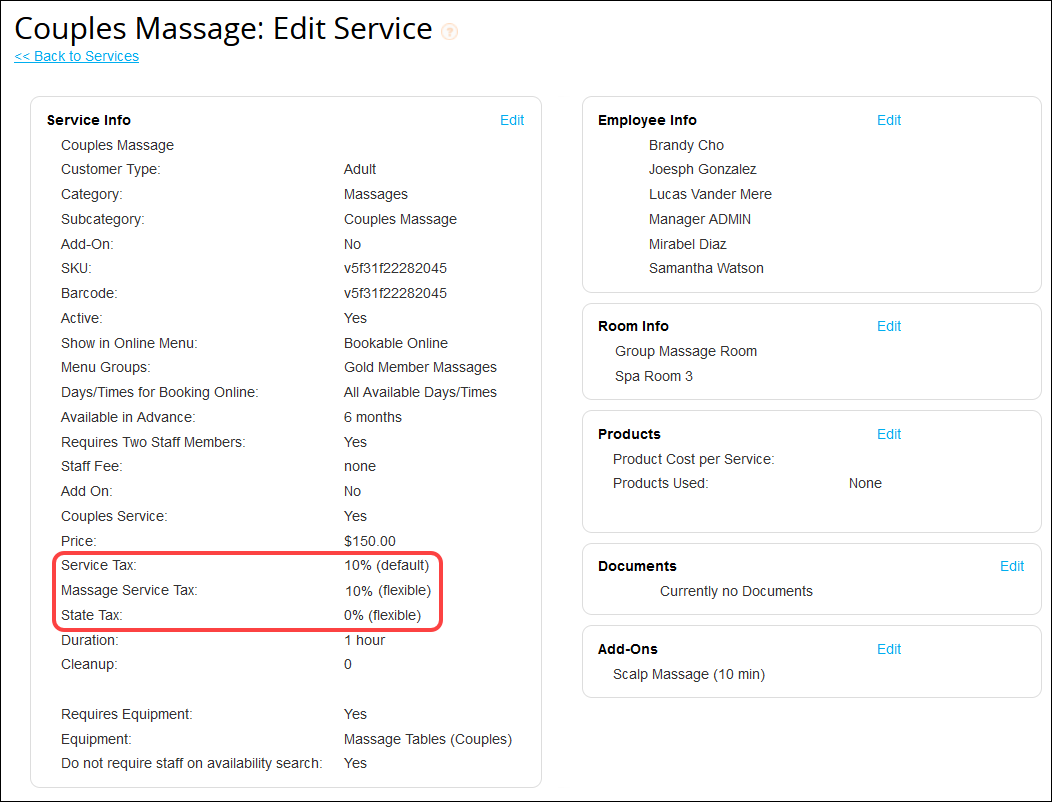Click the Service Tax 10% (default) value
1052x802 pixels.
coord(386,565)
